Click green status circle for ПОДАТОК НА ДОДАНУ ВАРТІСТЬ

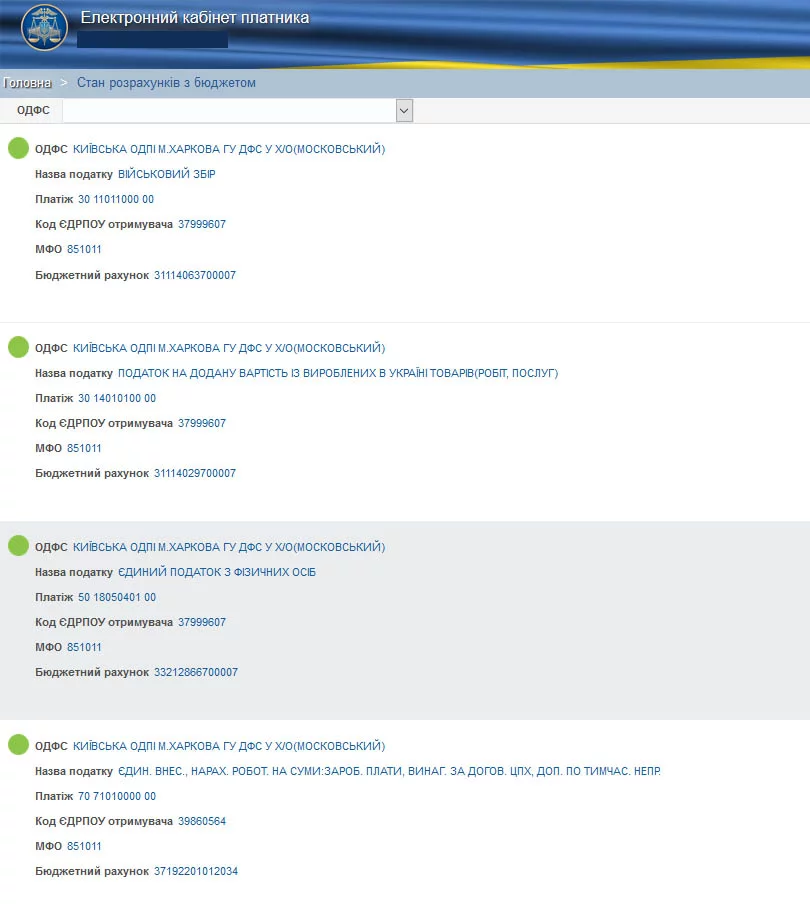(x=18, y=347)
